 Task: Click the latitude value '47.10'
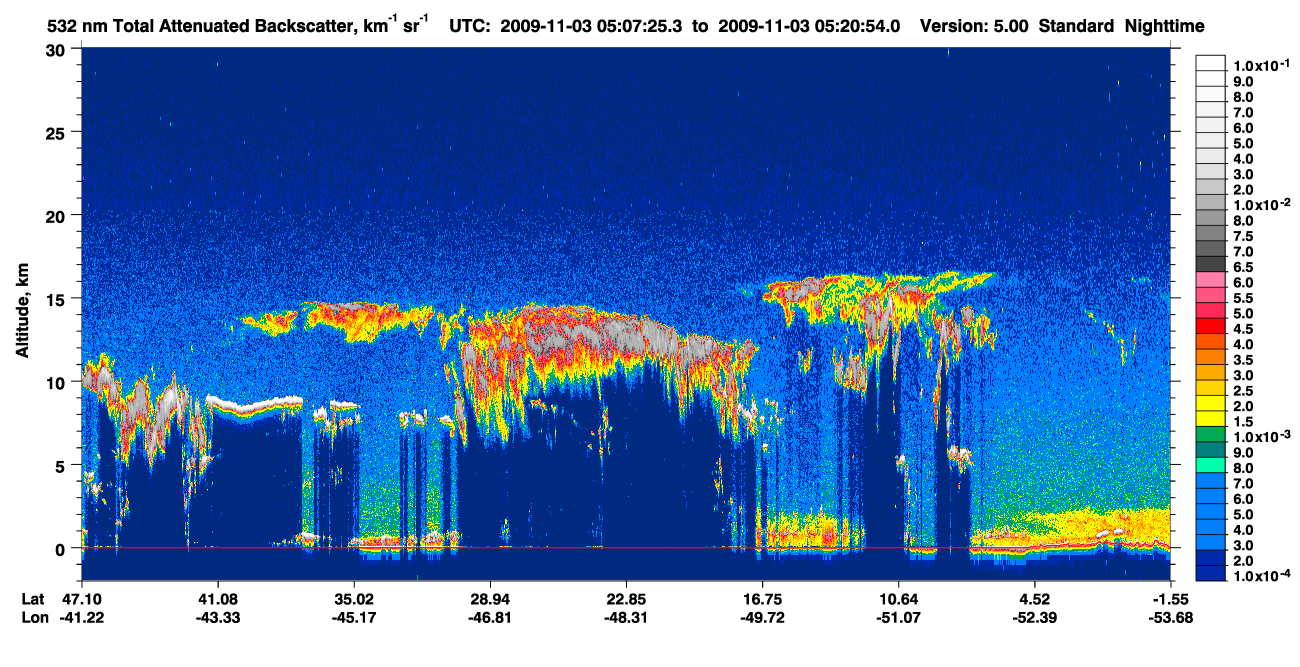coord(81,599)
